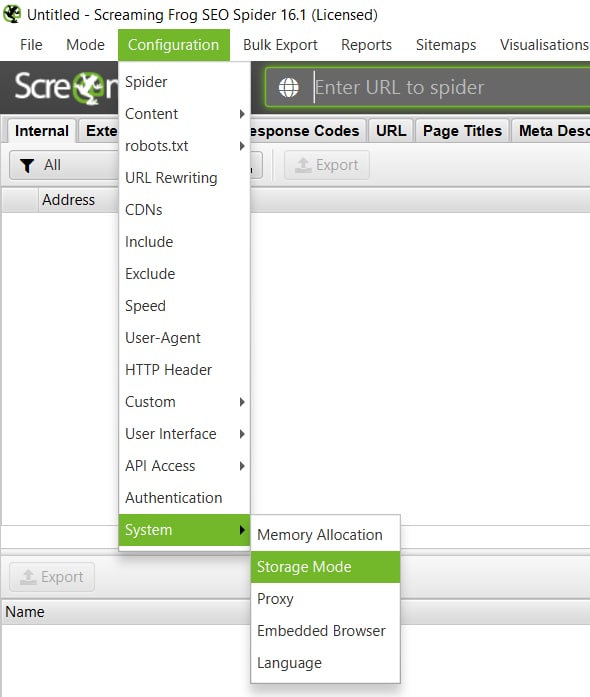This screenshot has height=697, width=590.
Task: Choose Language in System submenu
Action: pyautogui.click(x=325, y=663)
